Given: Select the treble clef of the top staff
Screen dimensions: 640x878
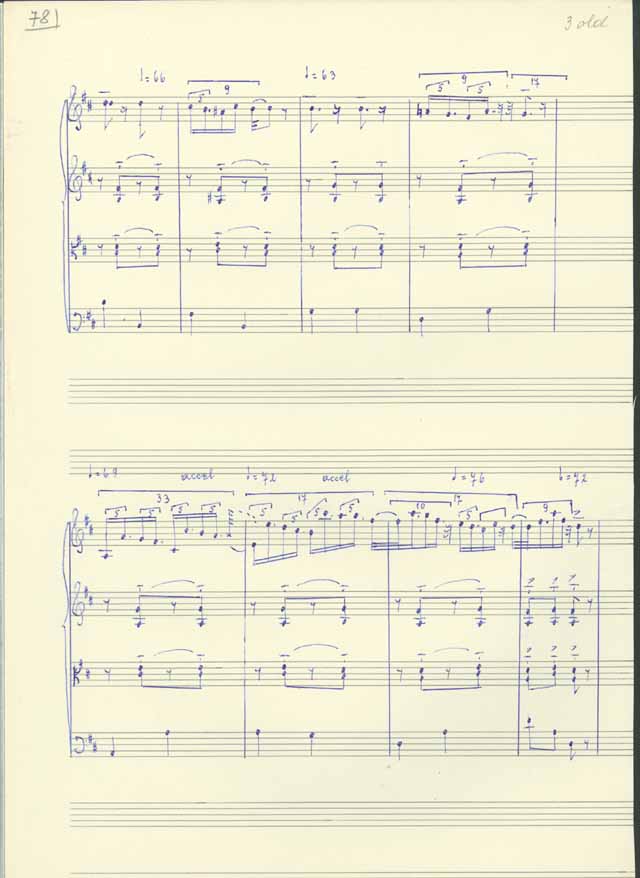Looking at the screenshot, I should (x=73, y=109).
